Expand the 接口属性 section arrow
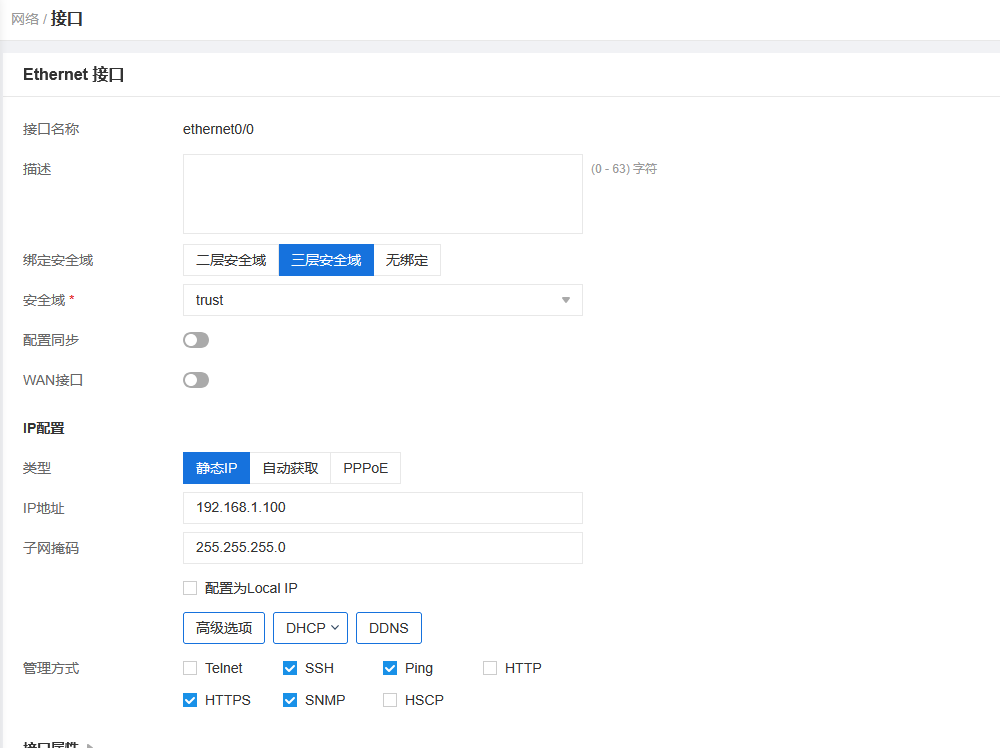Screen dimensions: 1000x748 click(x=91, y=745)
